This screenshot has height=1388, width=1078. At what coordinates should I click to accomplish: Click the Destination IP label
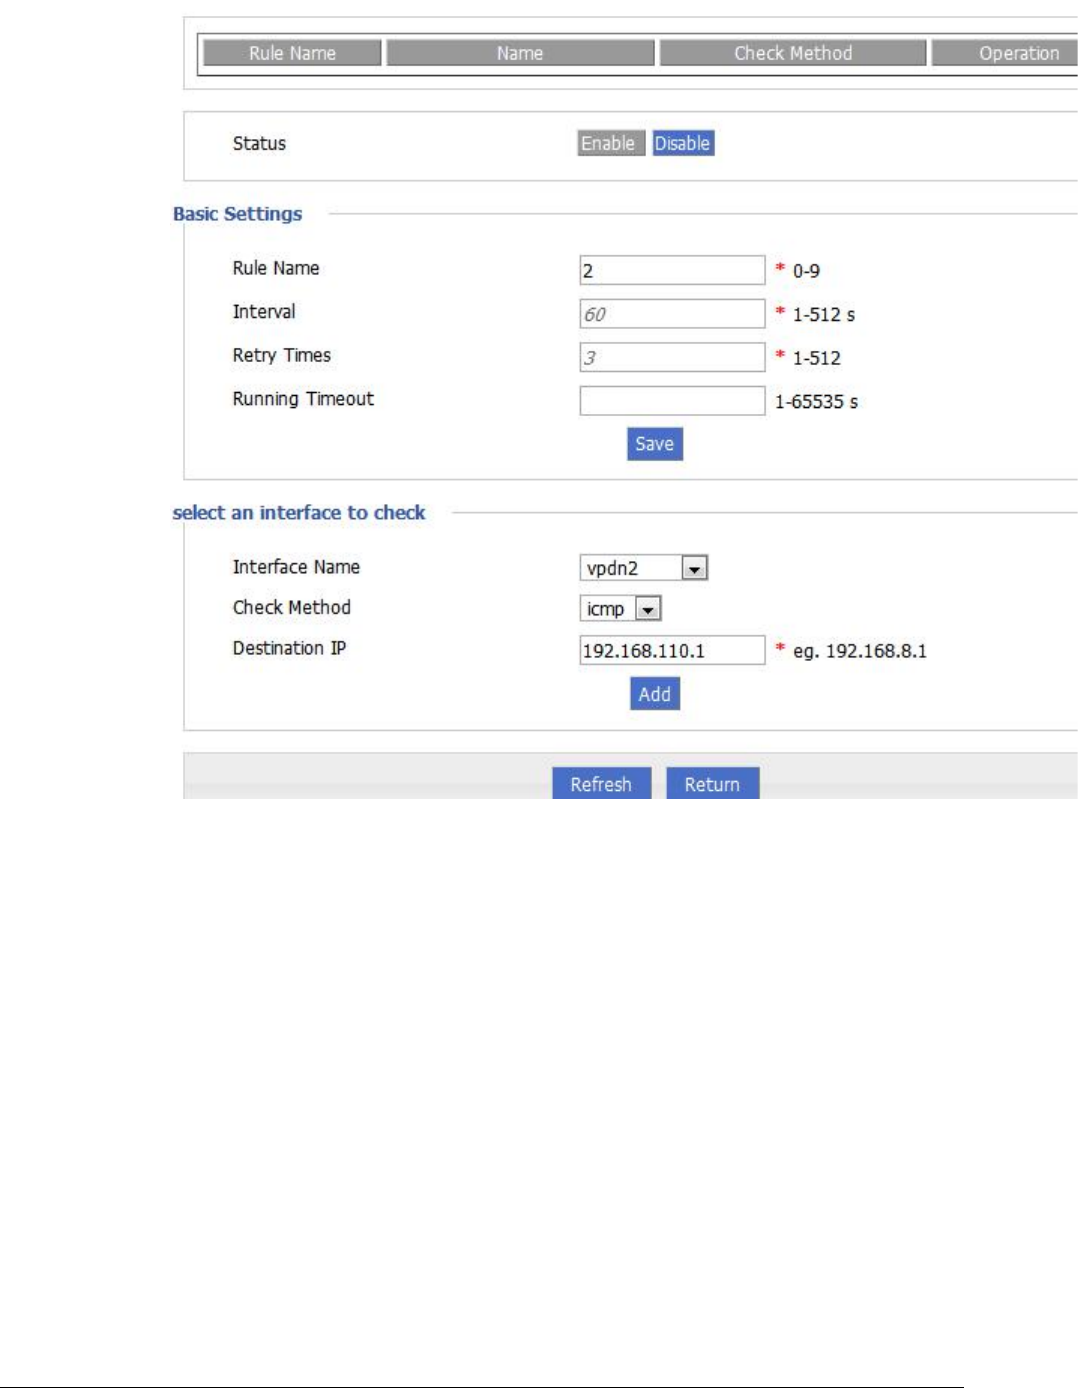coord(289,648)
